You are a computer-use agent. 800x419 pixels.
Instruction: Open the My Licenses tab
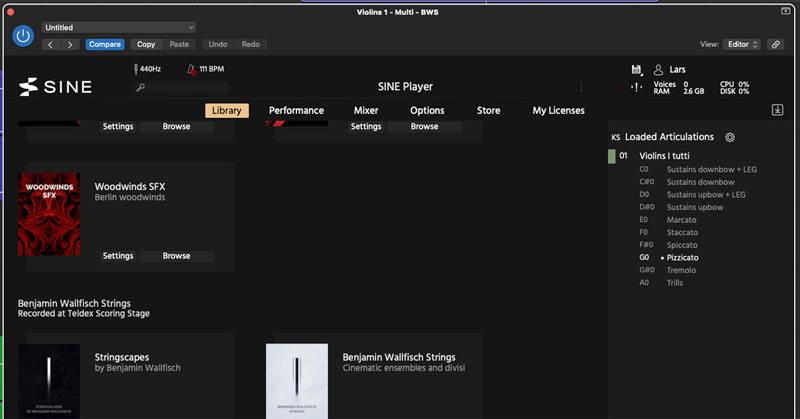tap(558, 110)
